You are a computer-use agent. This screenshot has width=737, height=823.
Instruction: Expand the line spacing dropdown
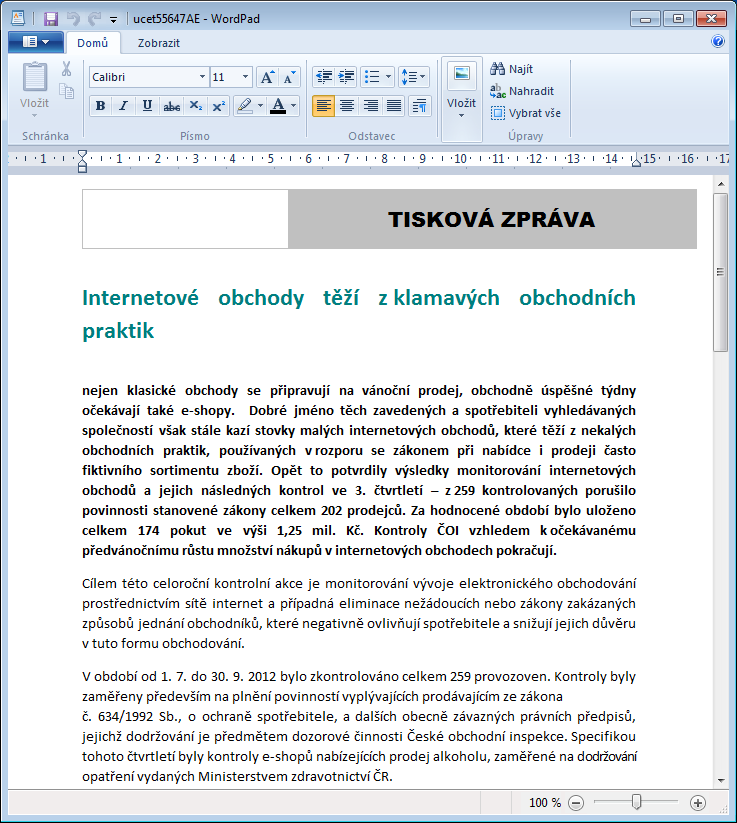414,77
